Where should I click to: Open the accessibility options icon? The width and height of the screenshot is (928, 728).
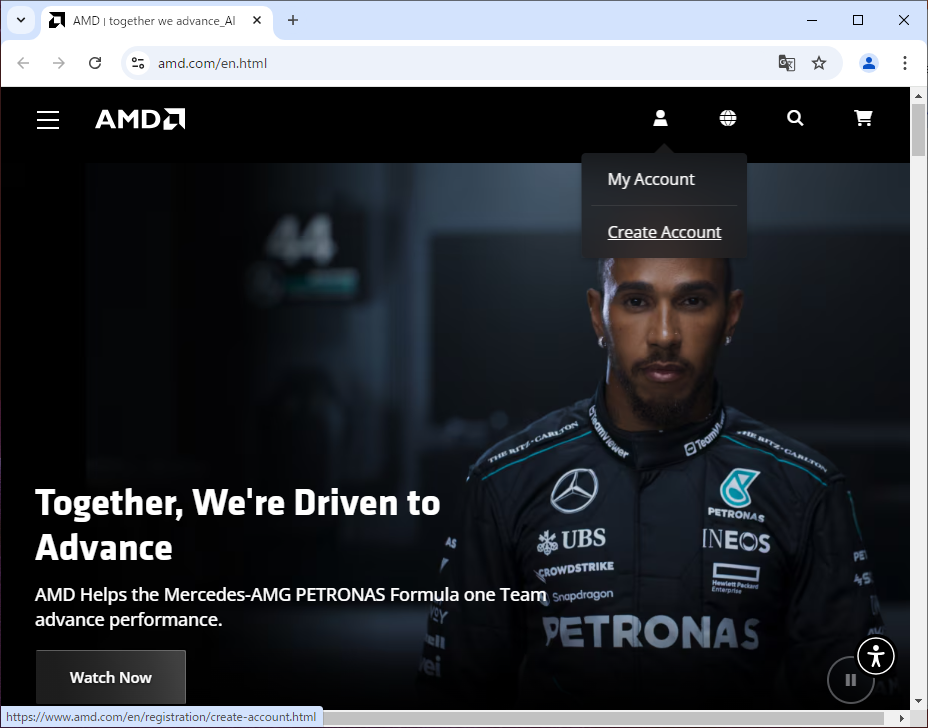point(876,656)
